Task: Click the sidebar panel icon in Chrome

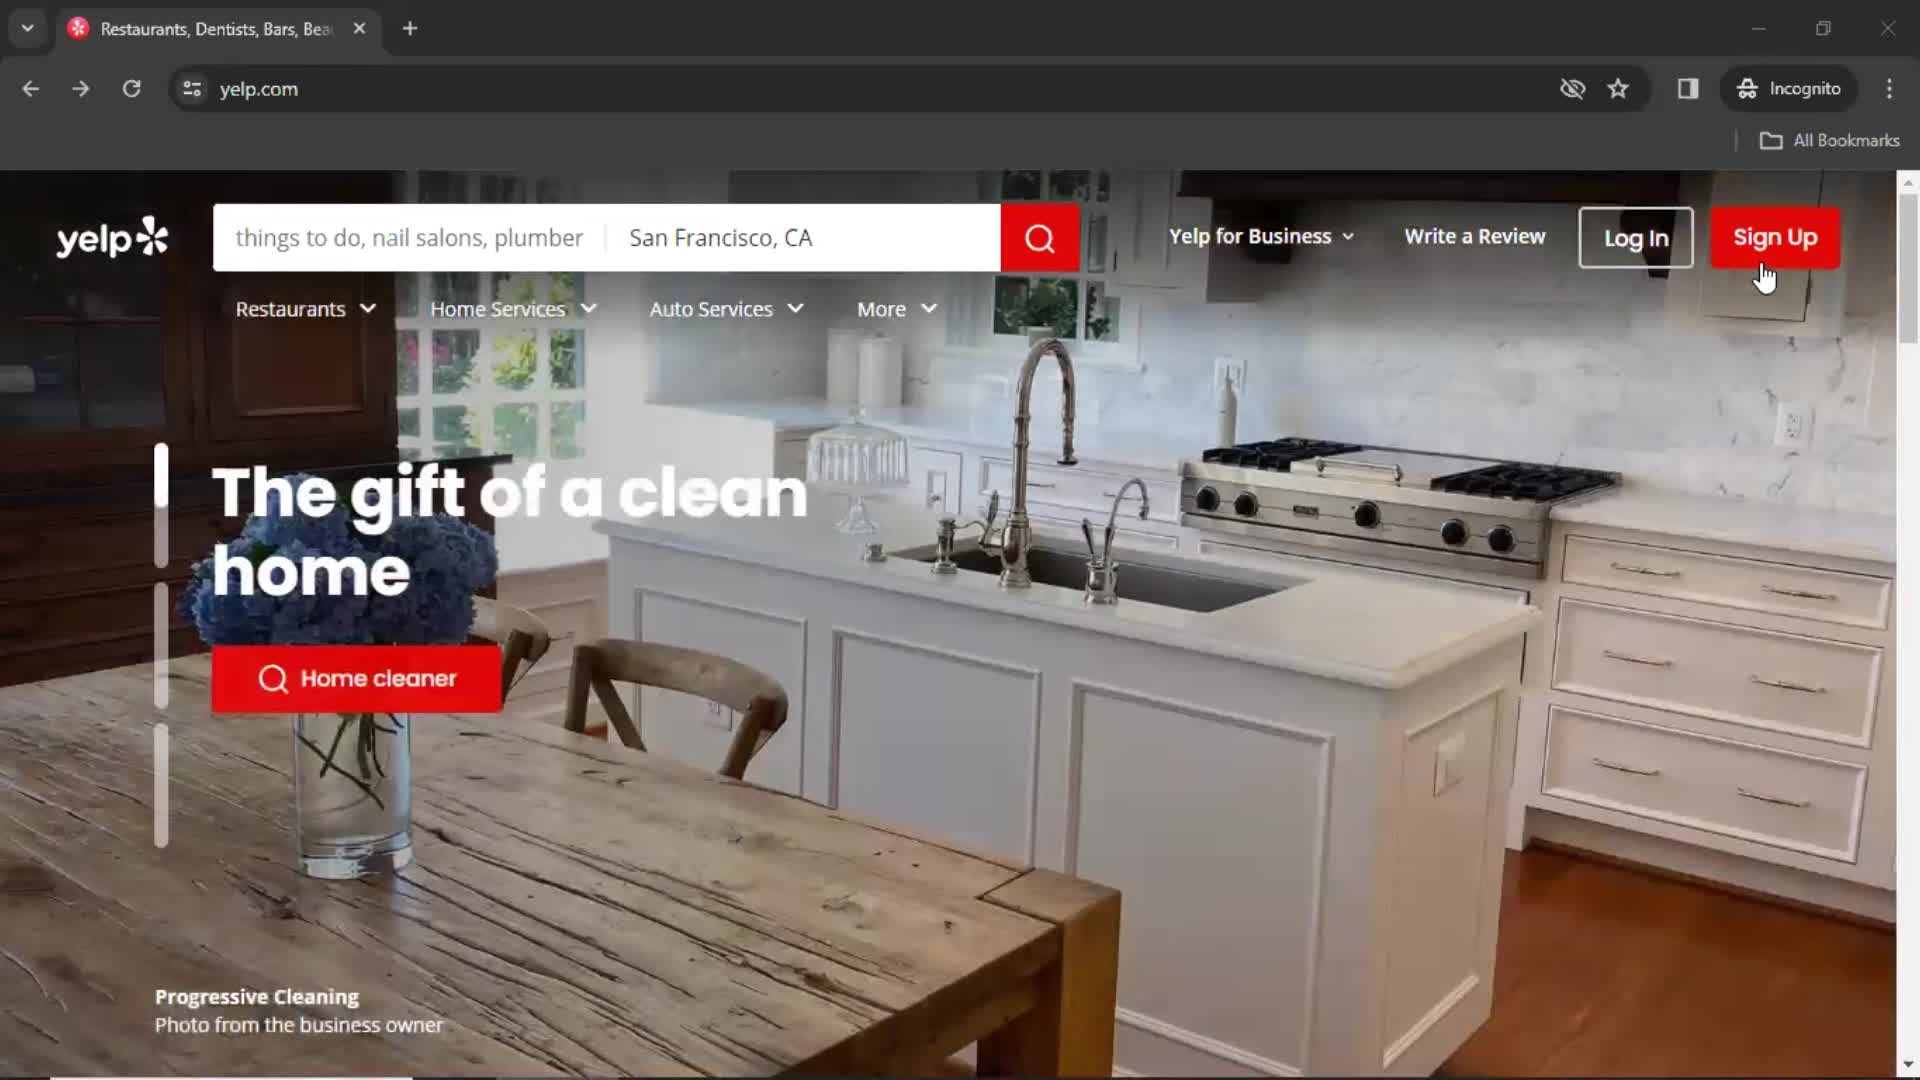Action: click(1689, 88)
